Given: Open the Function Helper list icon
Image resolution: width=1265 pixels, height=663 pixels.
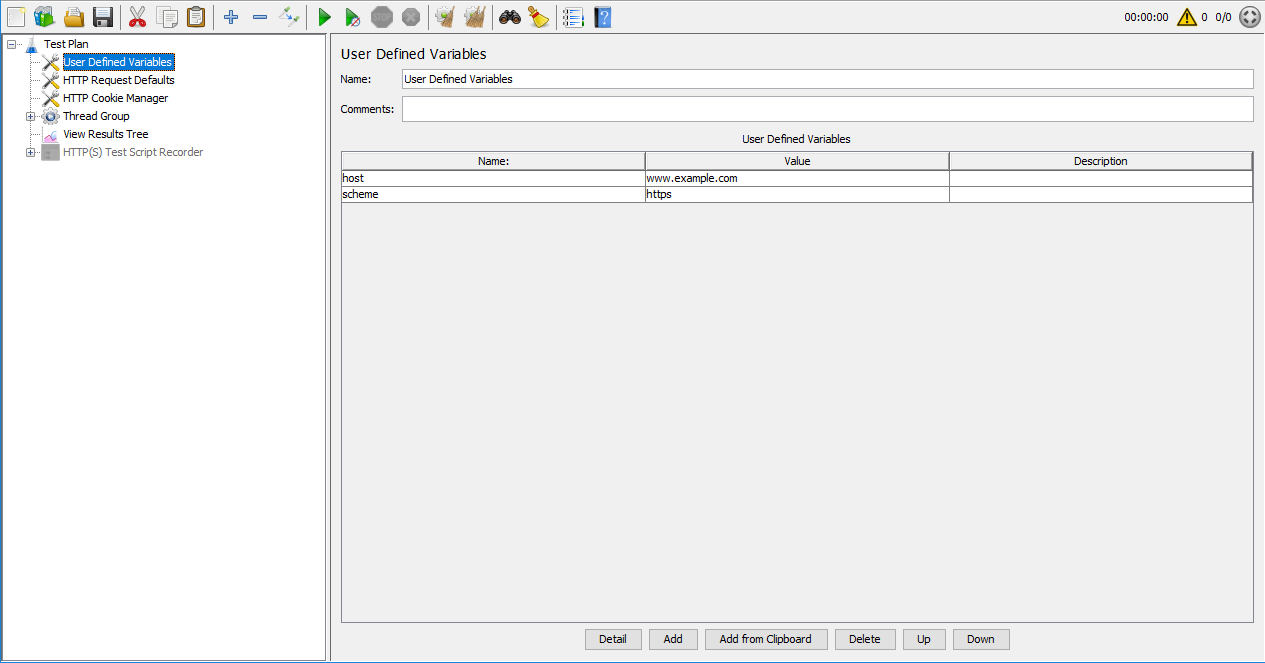Looking at the screenshot, I should (573, 17).
